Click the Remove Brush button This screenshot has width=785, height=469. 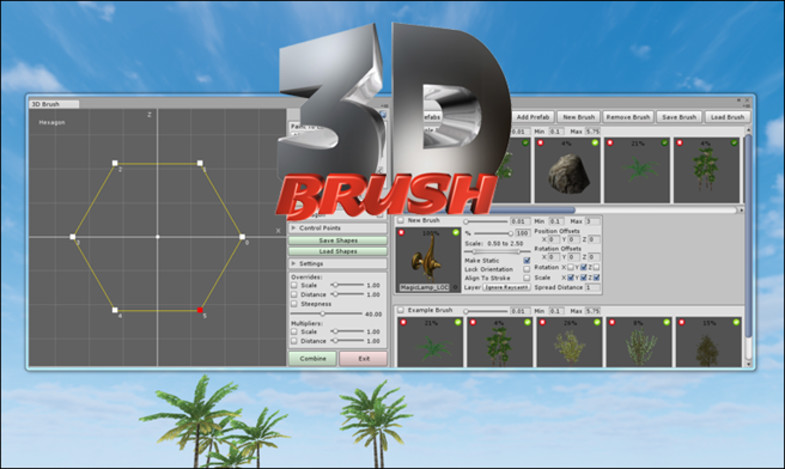(x=628, y=117)
